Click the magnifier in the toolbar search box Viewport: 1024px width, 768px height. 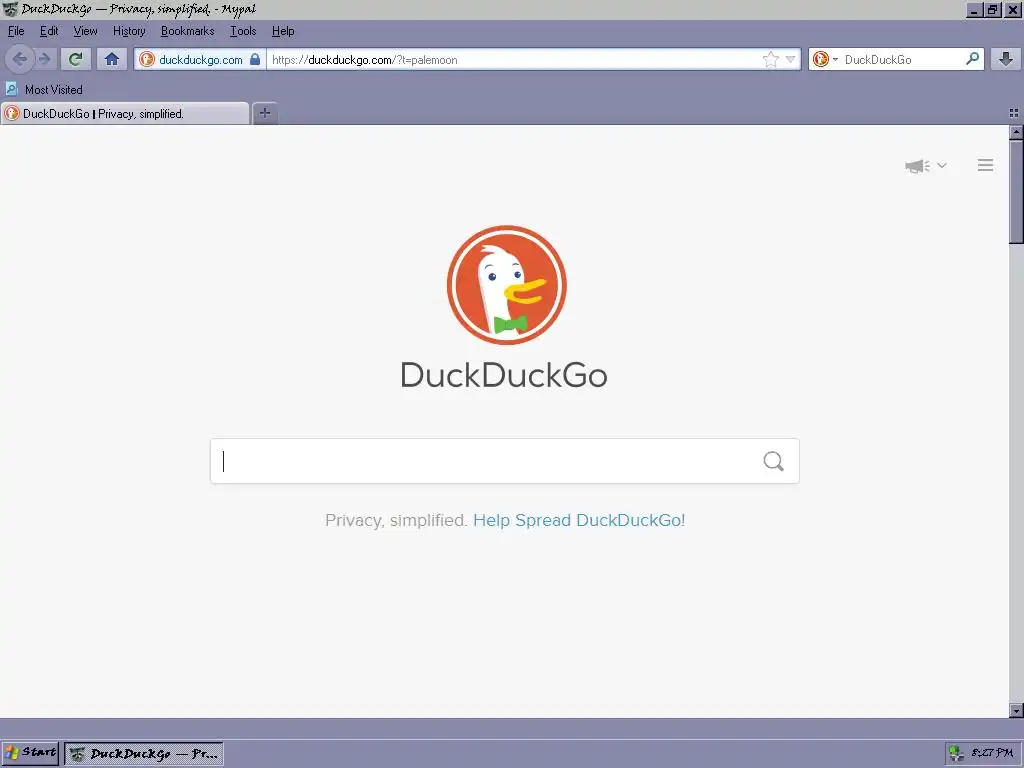(972, 59)
